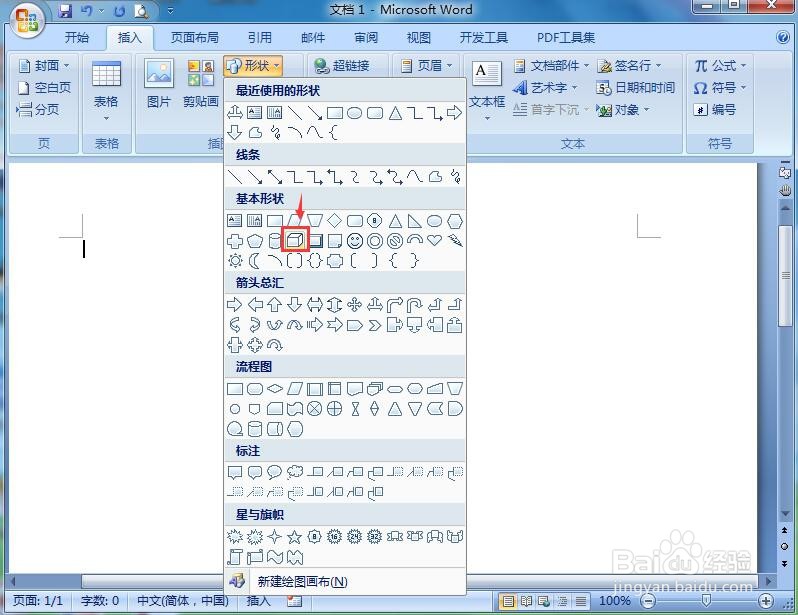Viewport: 798px width, 615px height.
Task: Pick the heart shape
Action: (434, 240)
